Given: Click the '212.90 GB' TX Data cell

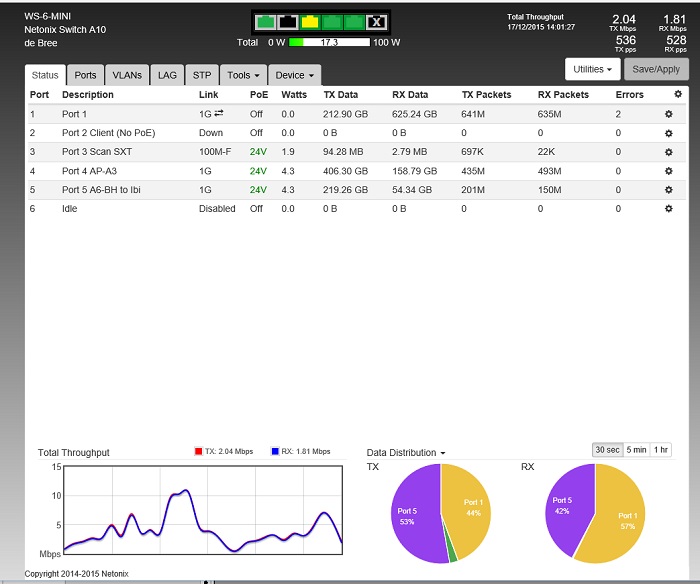Looking at the screenshot, I should click(x=346, y=114).
